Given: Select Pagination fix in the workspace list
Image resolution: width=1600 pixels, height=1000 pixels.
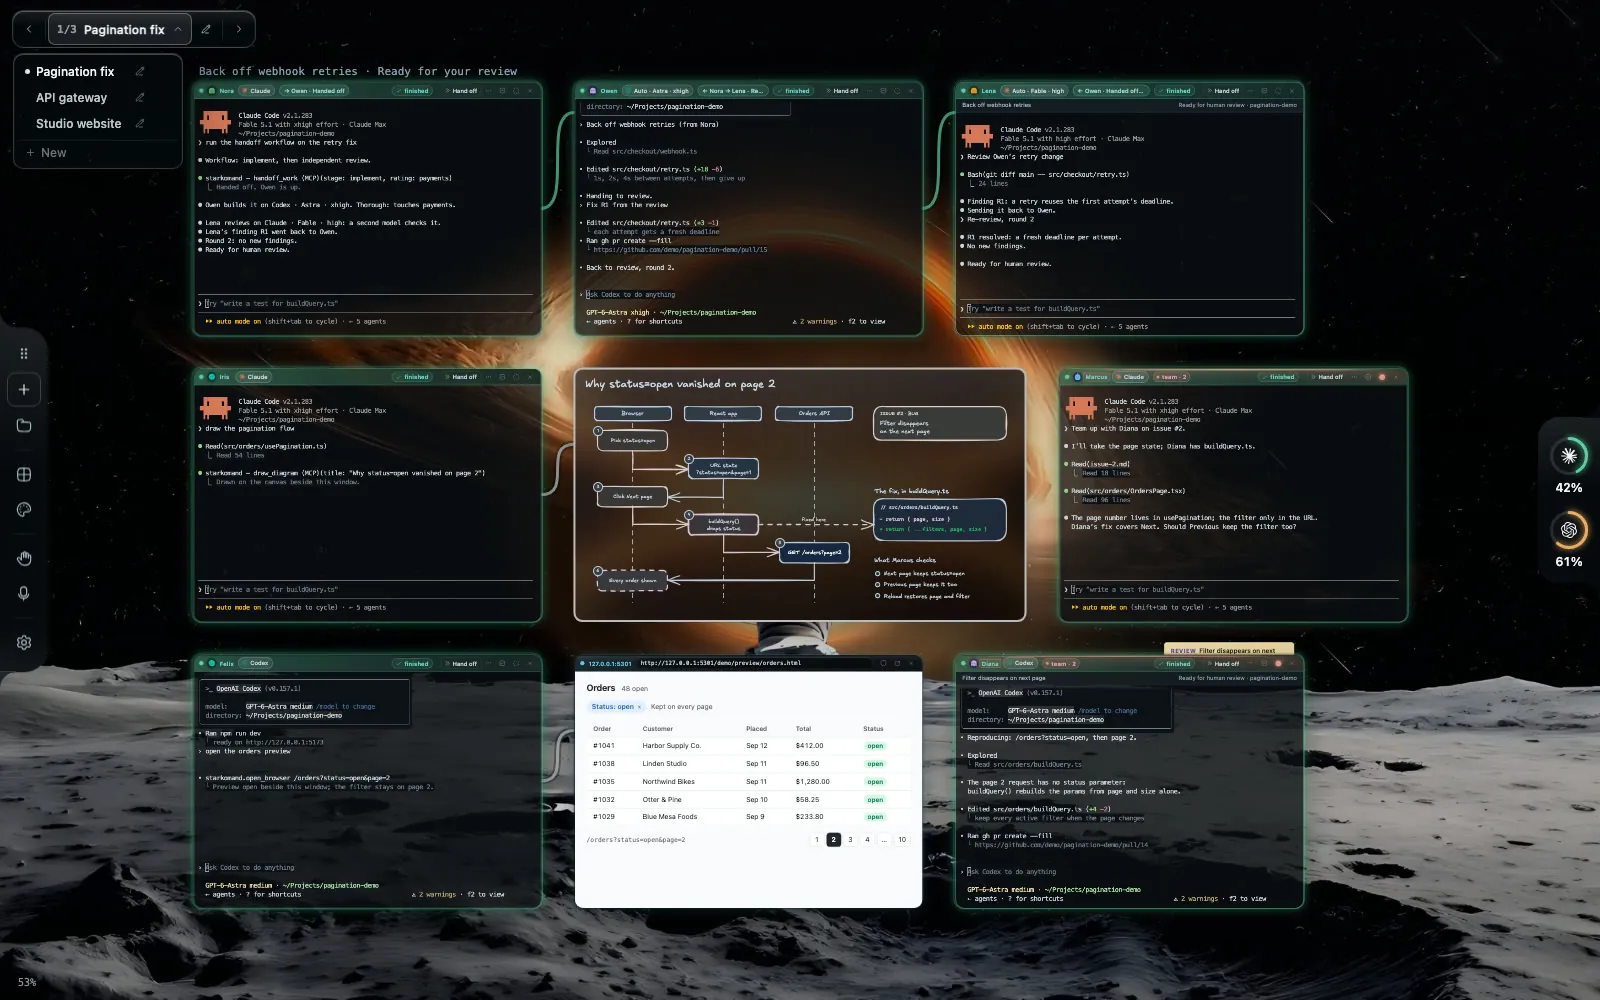Looking at the screenshot, I should tap(75, 72).
